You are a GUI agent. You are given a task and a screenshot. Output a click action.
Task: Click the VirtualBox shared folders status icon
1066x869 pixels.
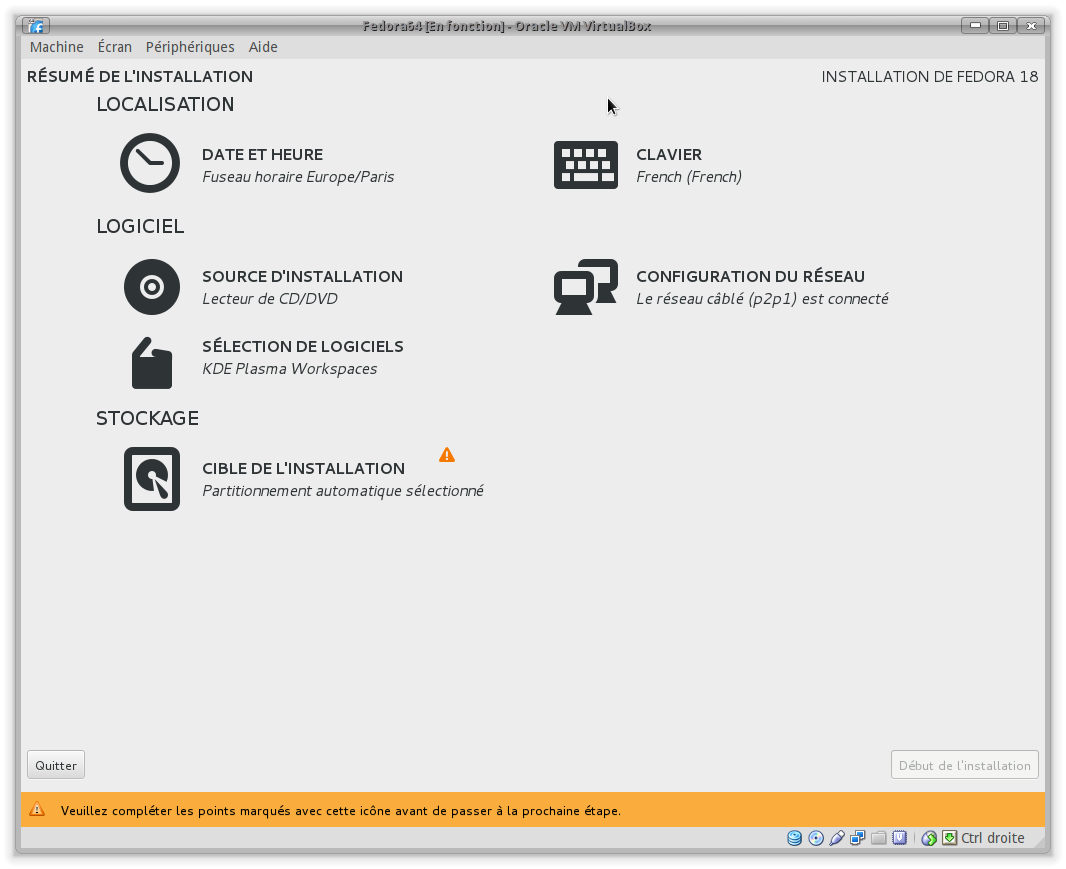878,838
